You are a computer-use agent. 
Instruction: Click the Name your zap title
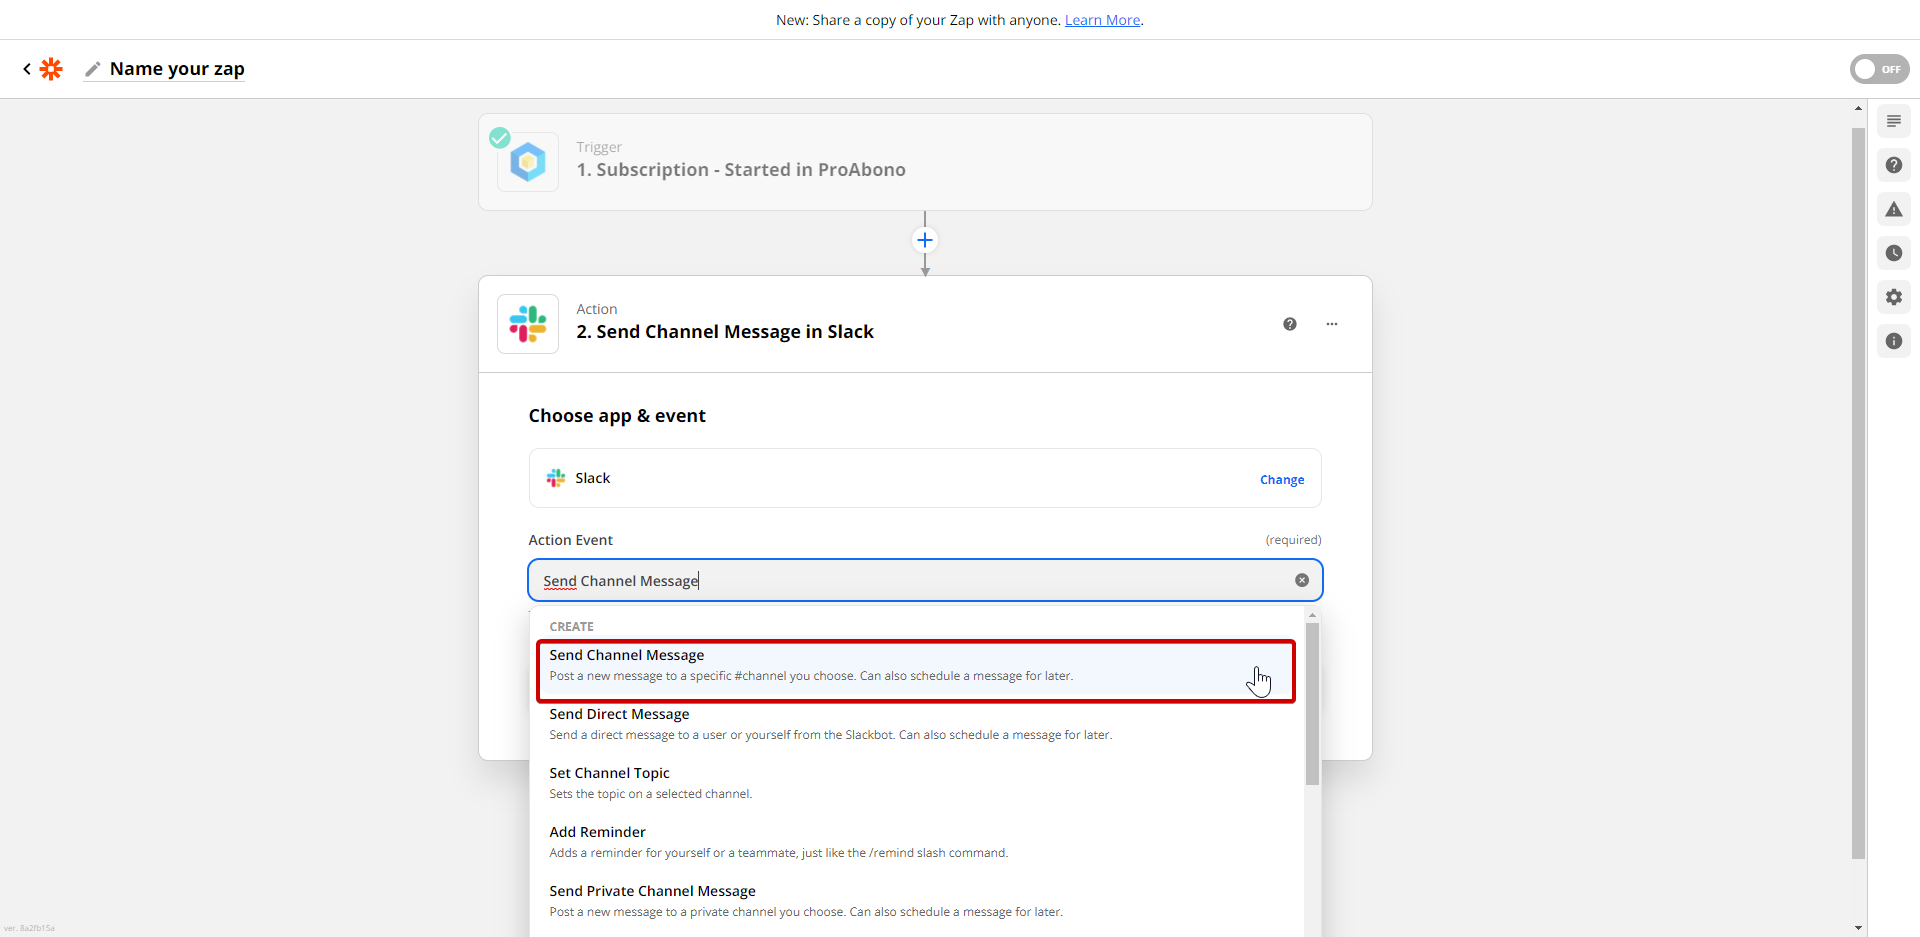[x=177, y=69]
